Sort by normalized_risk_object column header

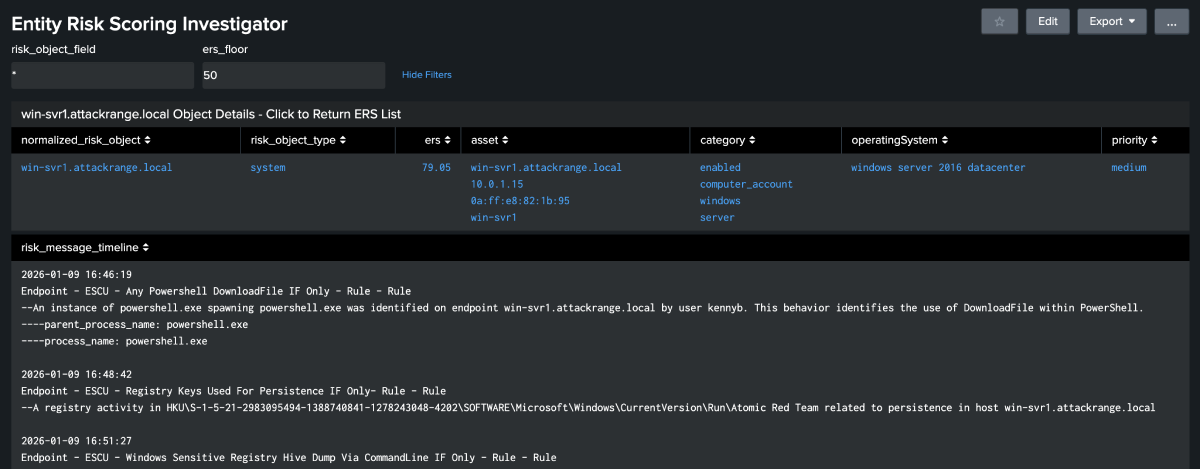pos(86,140)
